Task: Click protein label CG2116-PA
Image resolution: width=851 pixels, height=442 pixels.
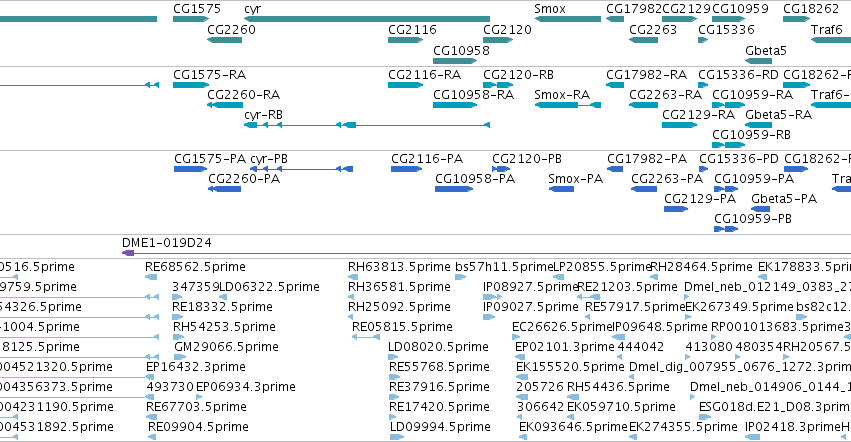Action: [427, 159]
